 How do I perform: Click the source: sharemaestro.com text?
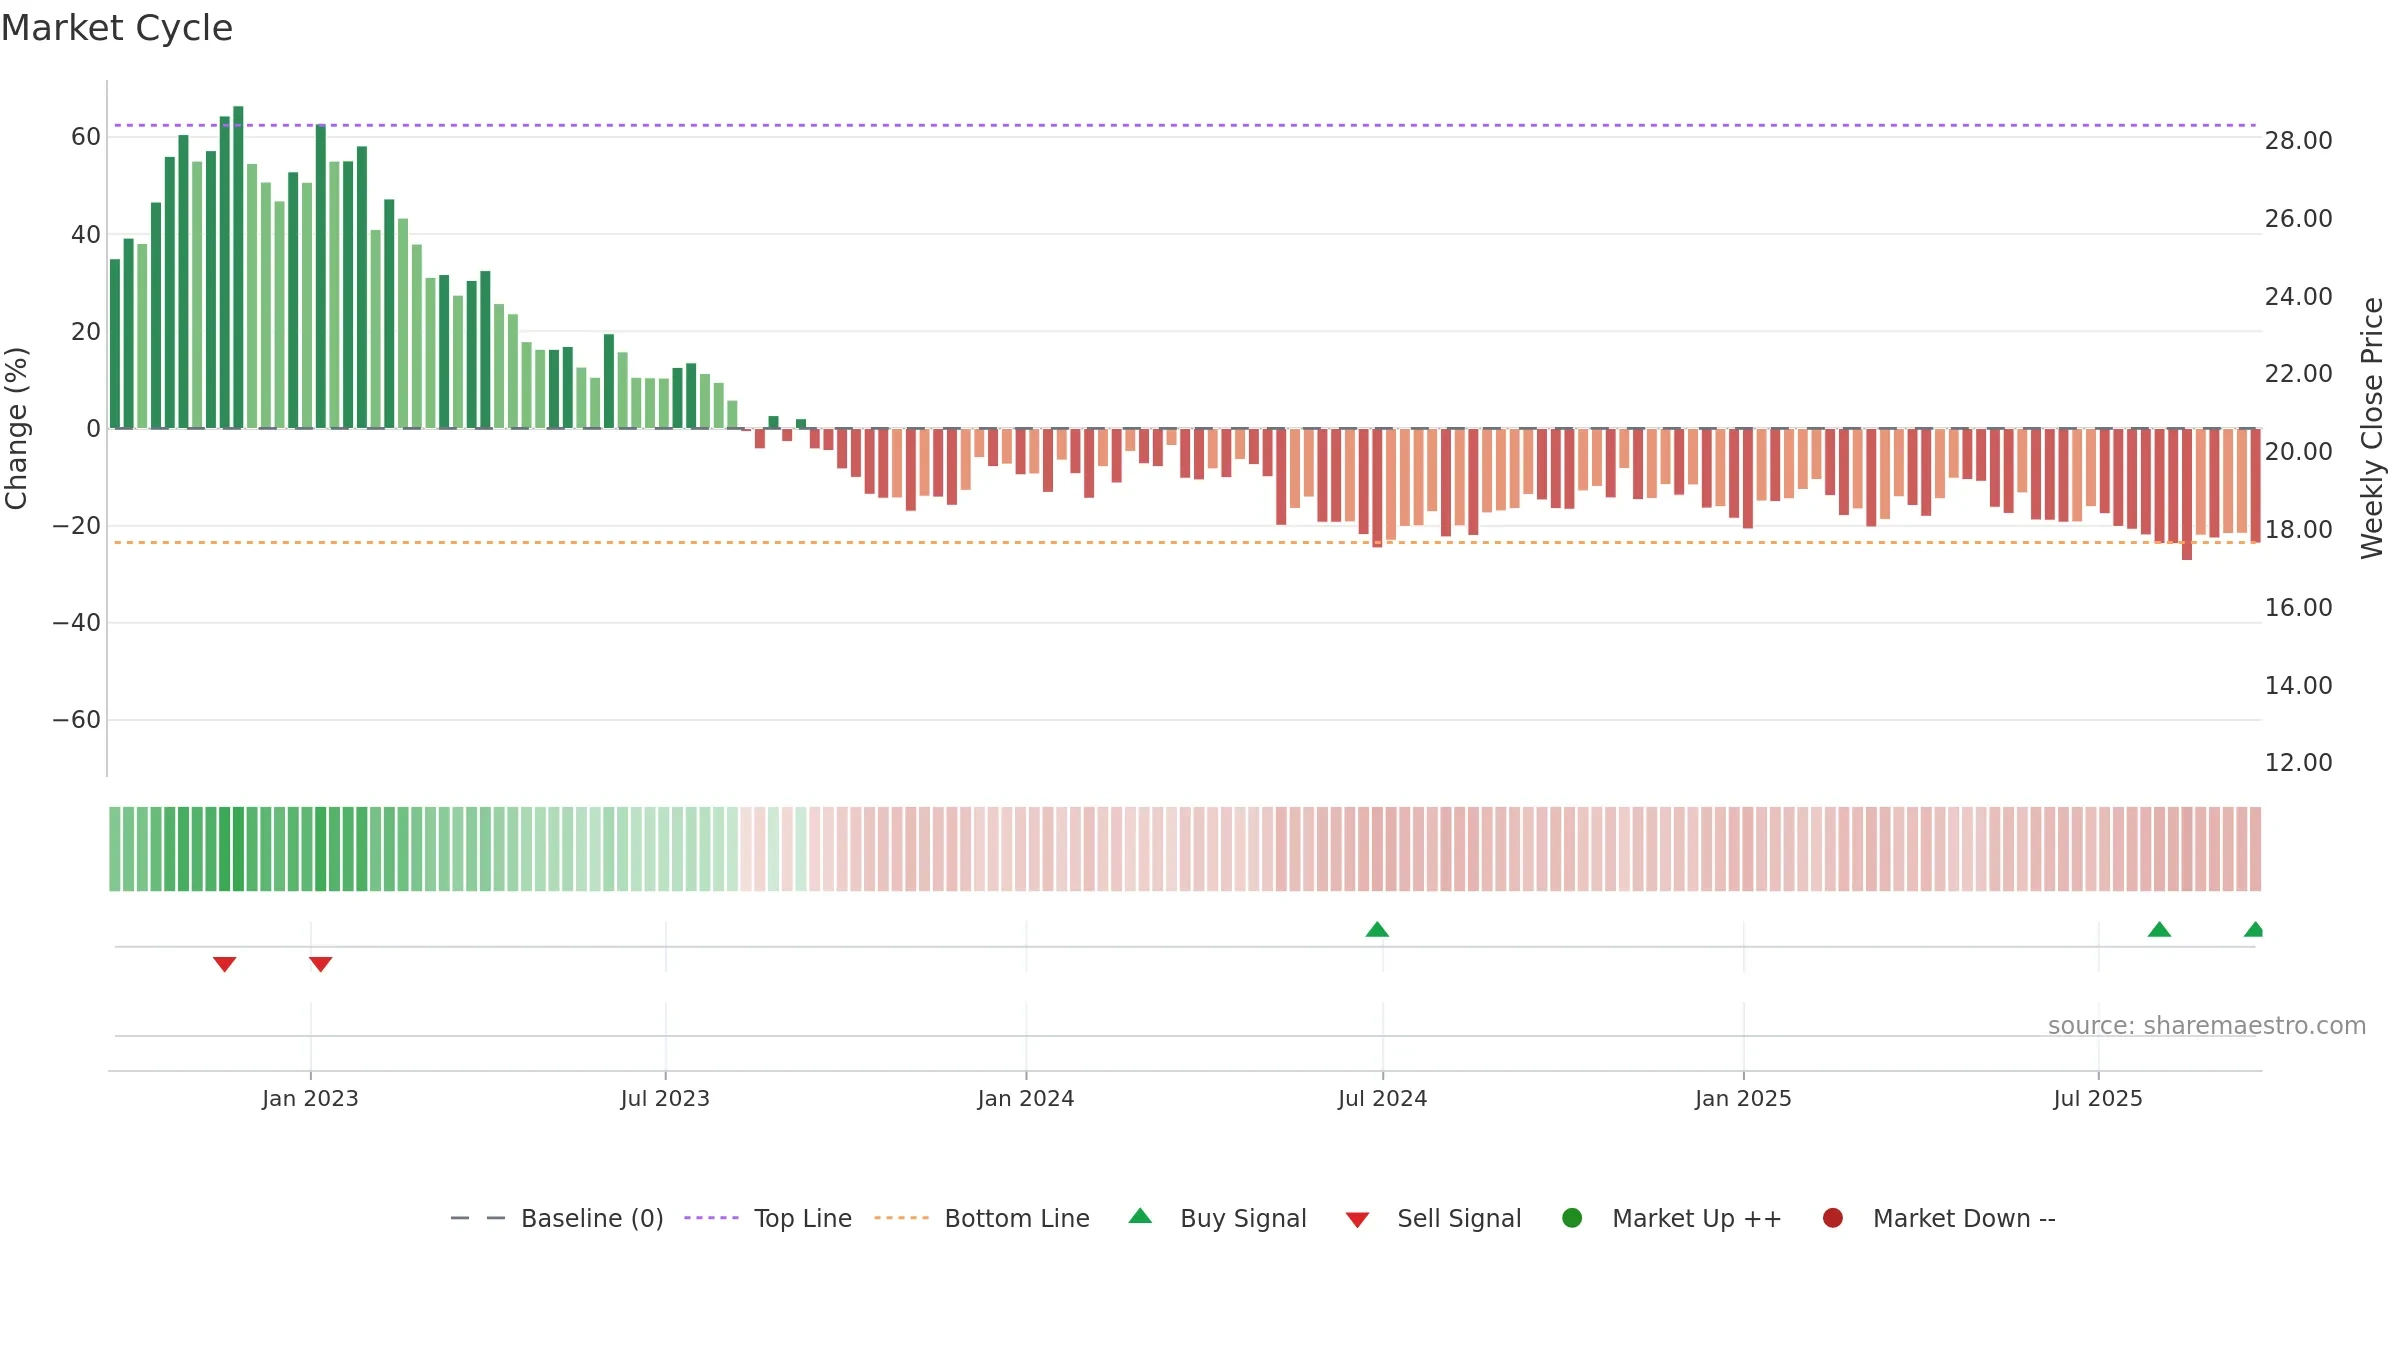point(2207,1025)
